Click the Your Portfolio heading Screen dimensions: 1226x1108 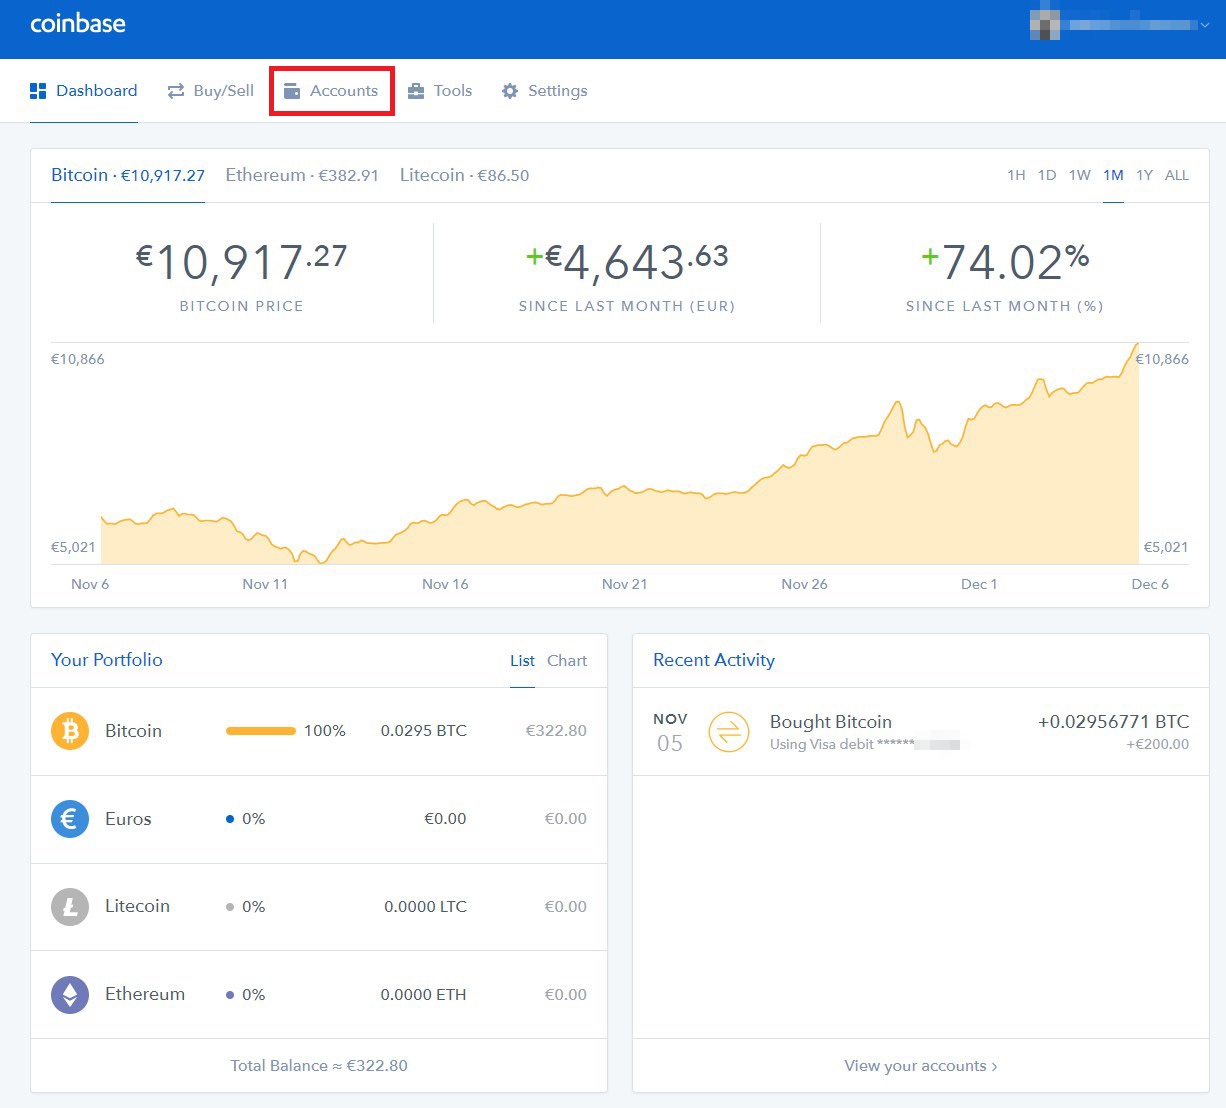(107, 660)
